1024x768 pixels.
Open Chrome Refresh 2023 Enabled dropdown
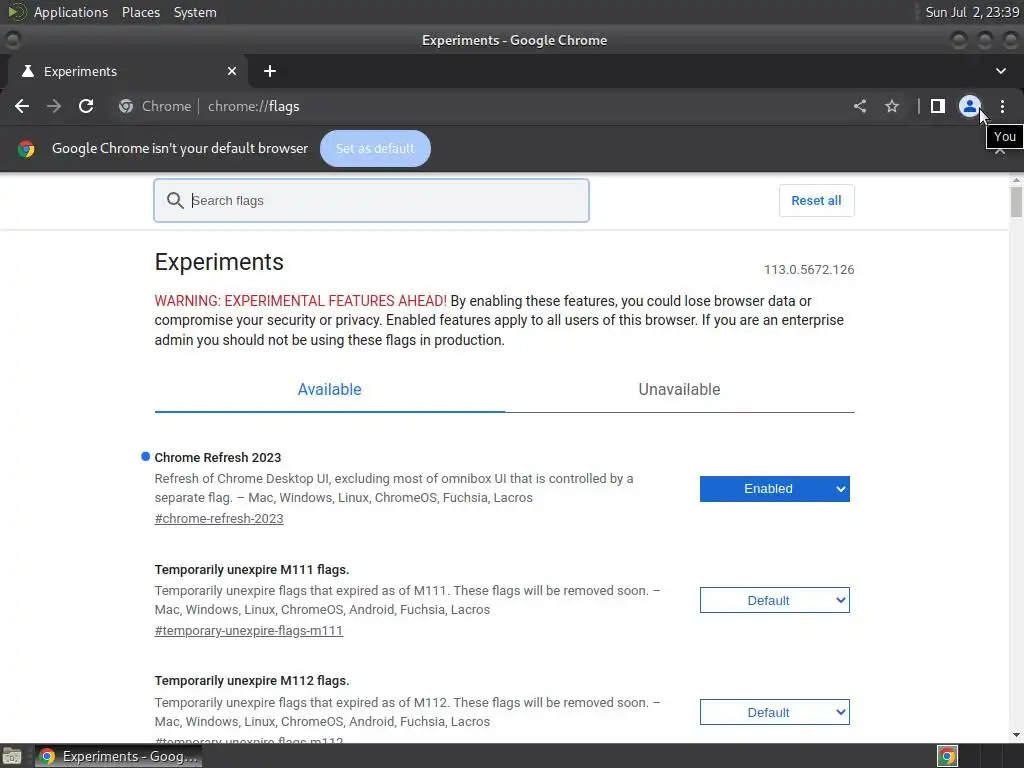(x=775, y=488)
